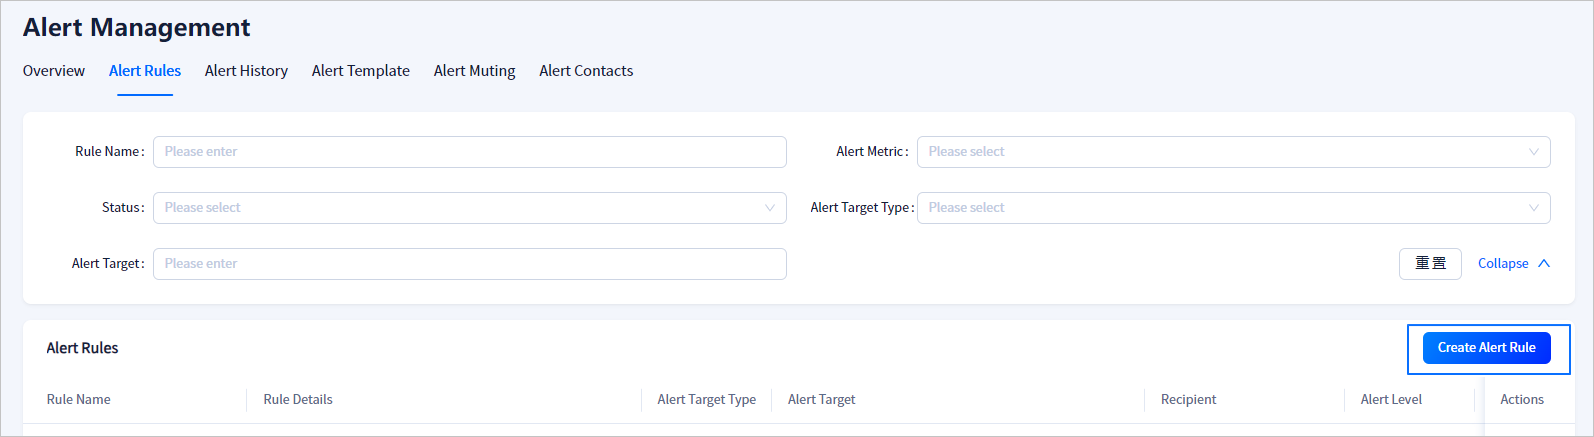1594x437 pixels.
Task: Collapse the filter panel via Collapse link
Action: (x=1503, y=264)
